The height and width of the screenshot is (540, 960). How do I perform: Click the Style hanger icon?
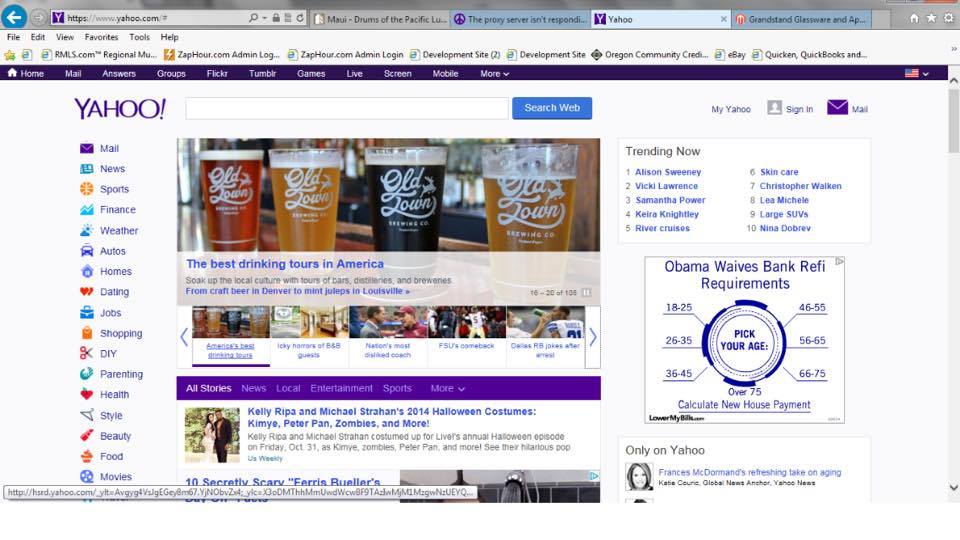click(86, 415)
